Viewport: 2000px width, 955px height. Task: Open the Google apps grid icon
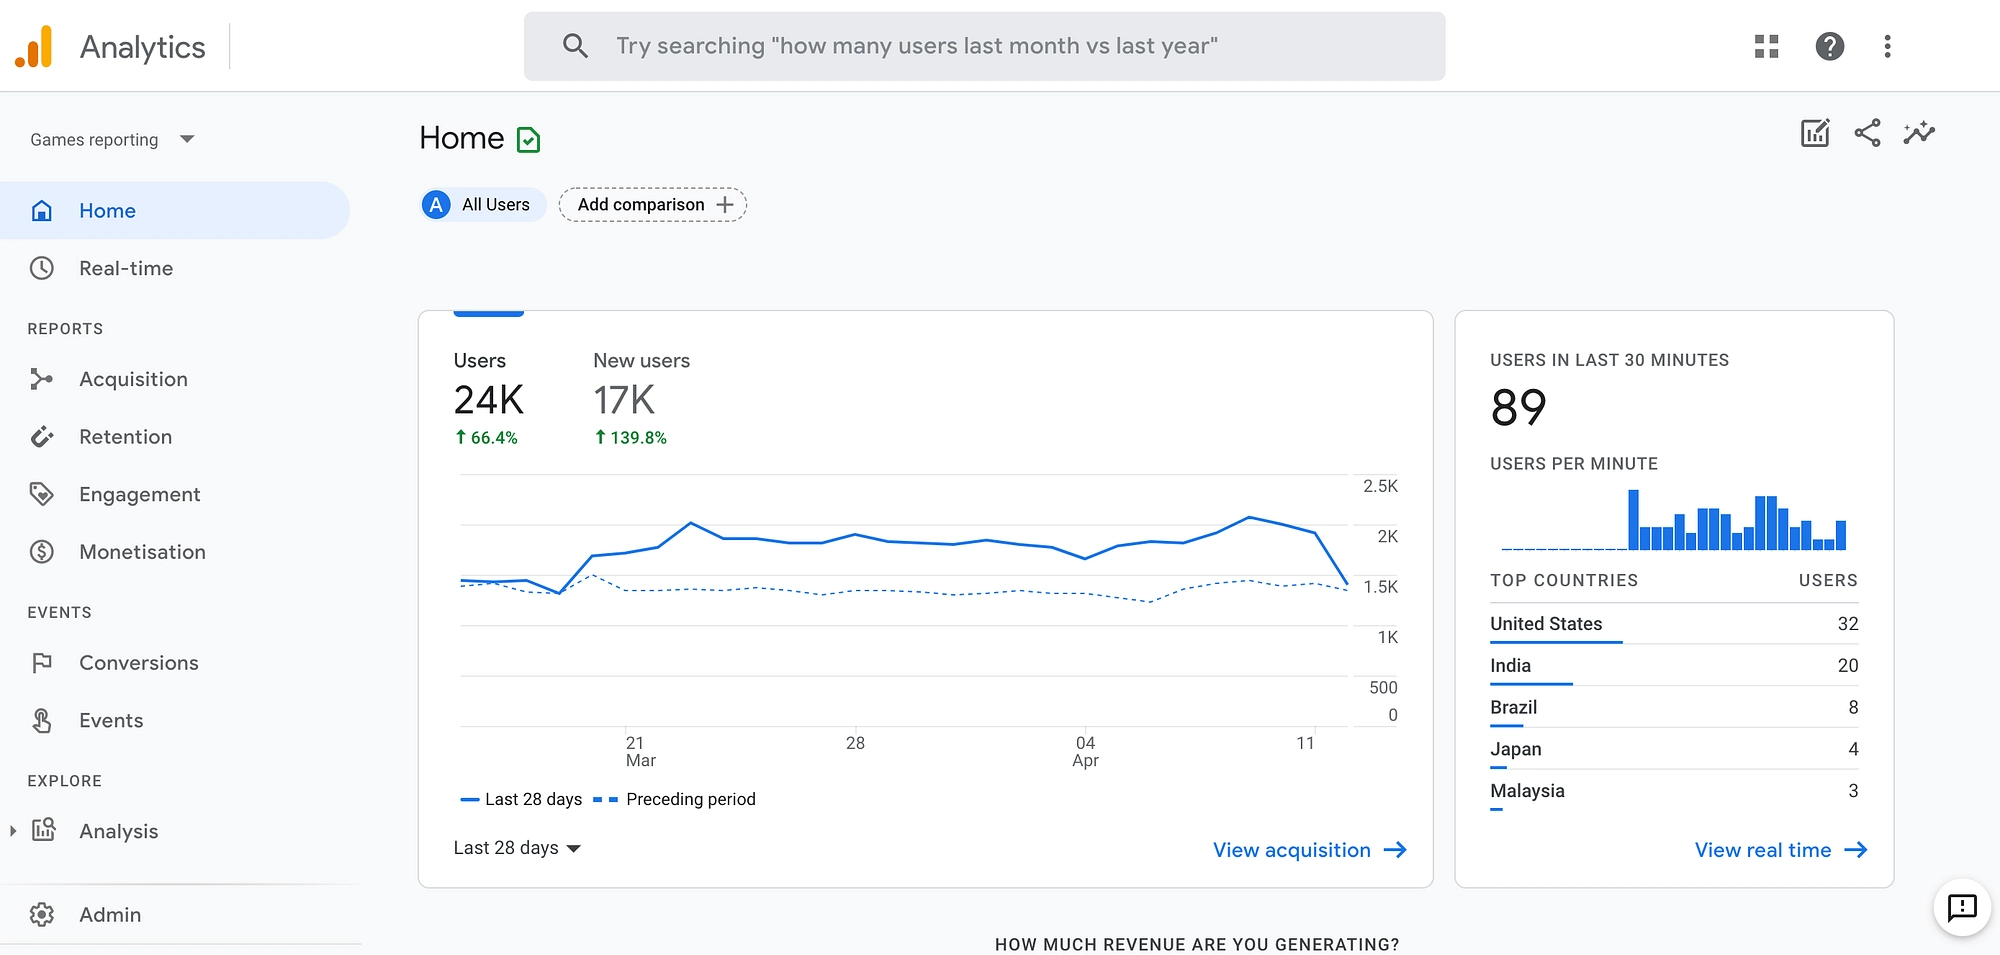point(1767,46)
